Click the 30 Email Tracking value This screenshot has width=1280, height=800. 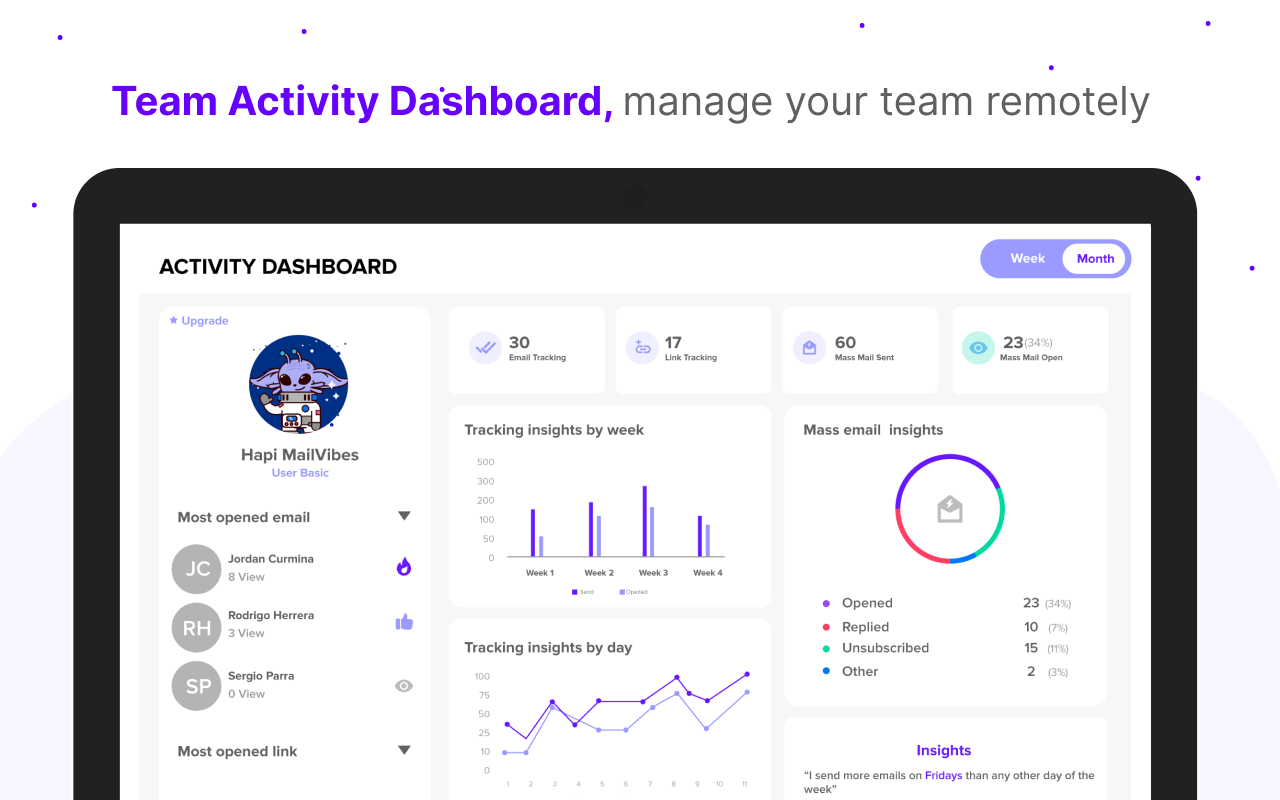519,343
